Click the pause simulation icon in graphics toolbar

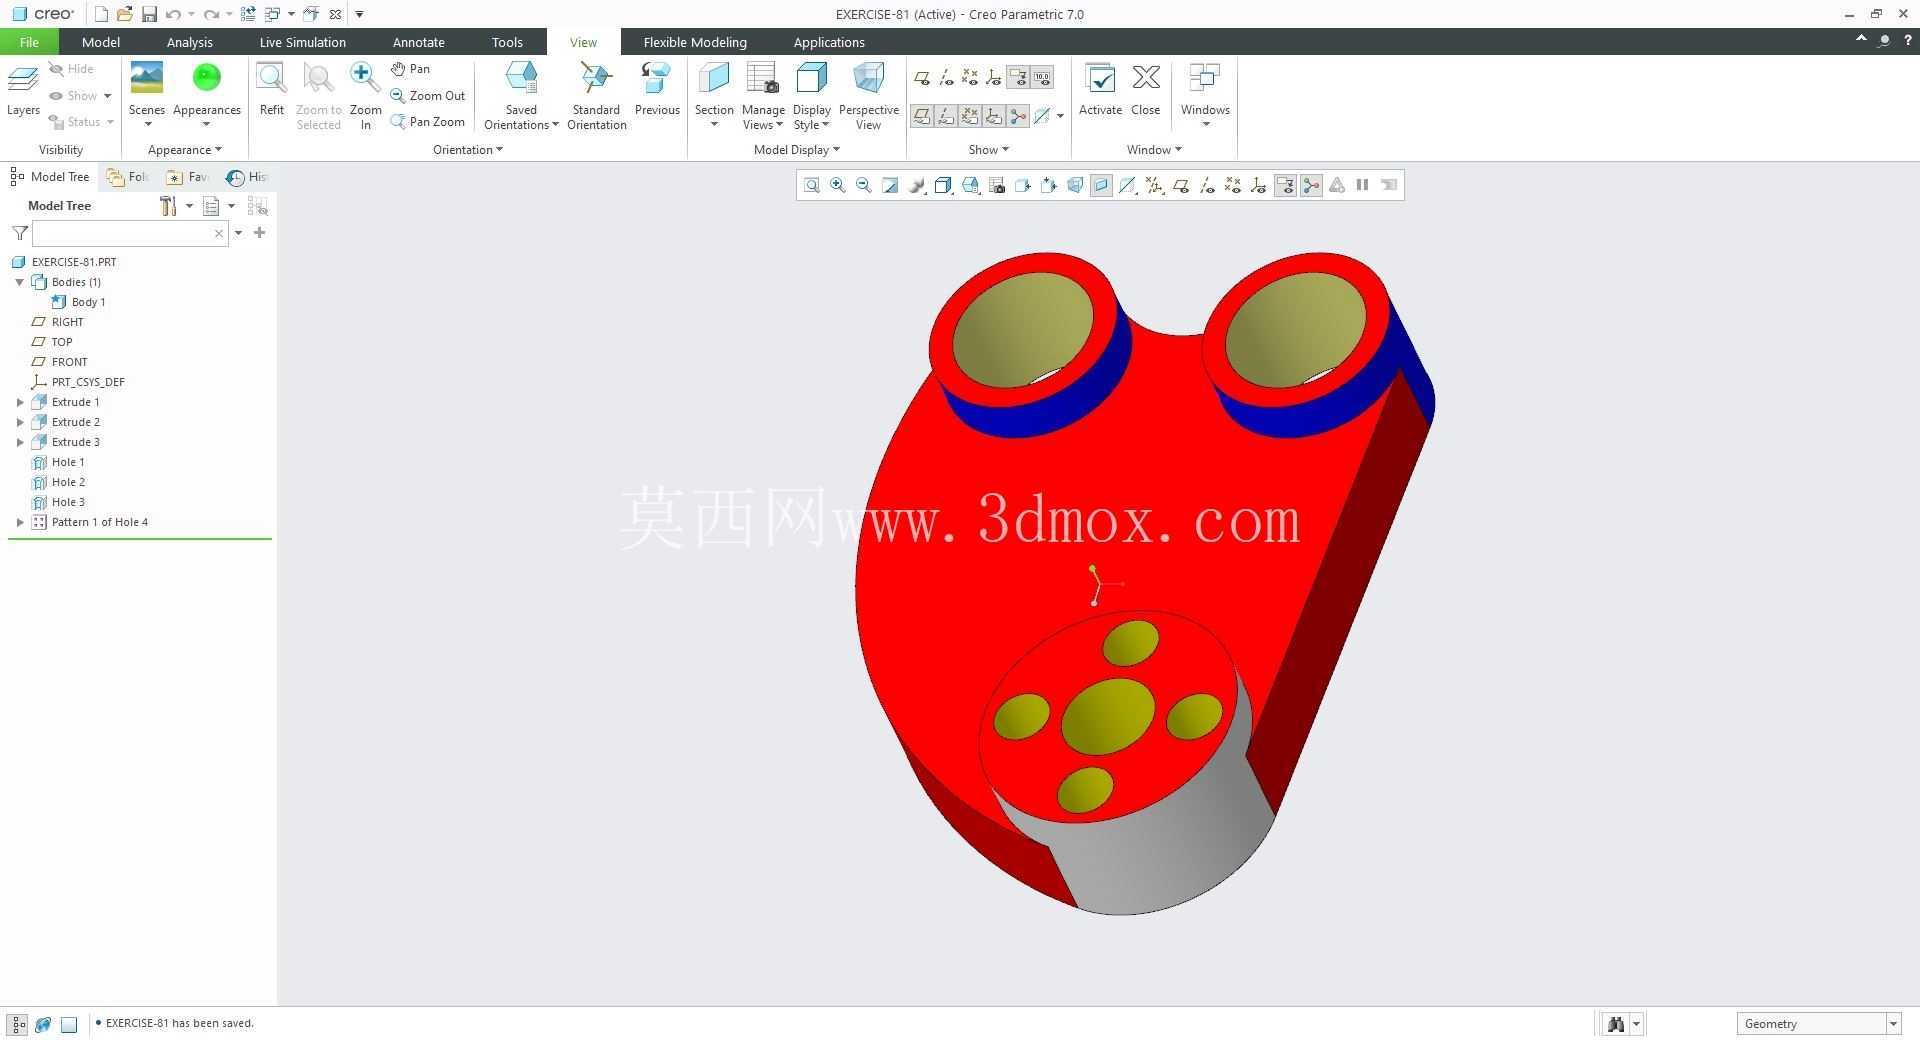pyautogui.click(x=1362, y=185)
